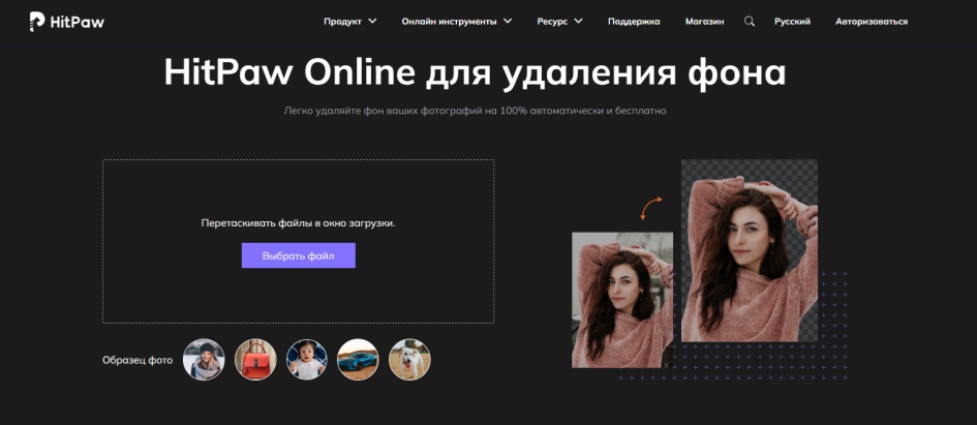The image size is (977, 425).
Task: Expand the Ресурс dropdown chevron
Action: (x=578, y=21)
